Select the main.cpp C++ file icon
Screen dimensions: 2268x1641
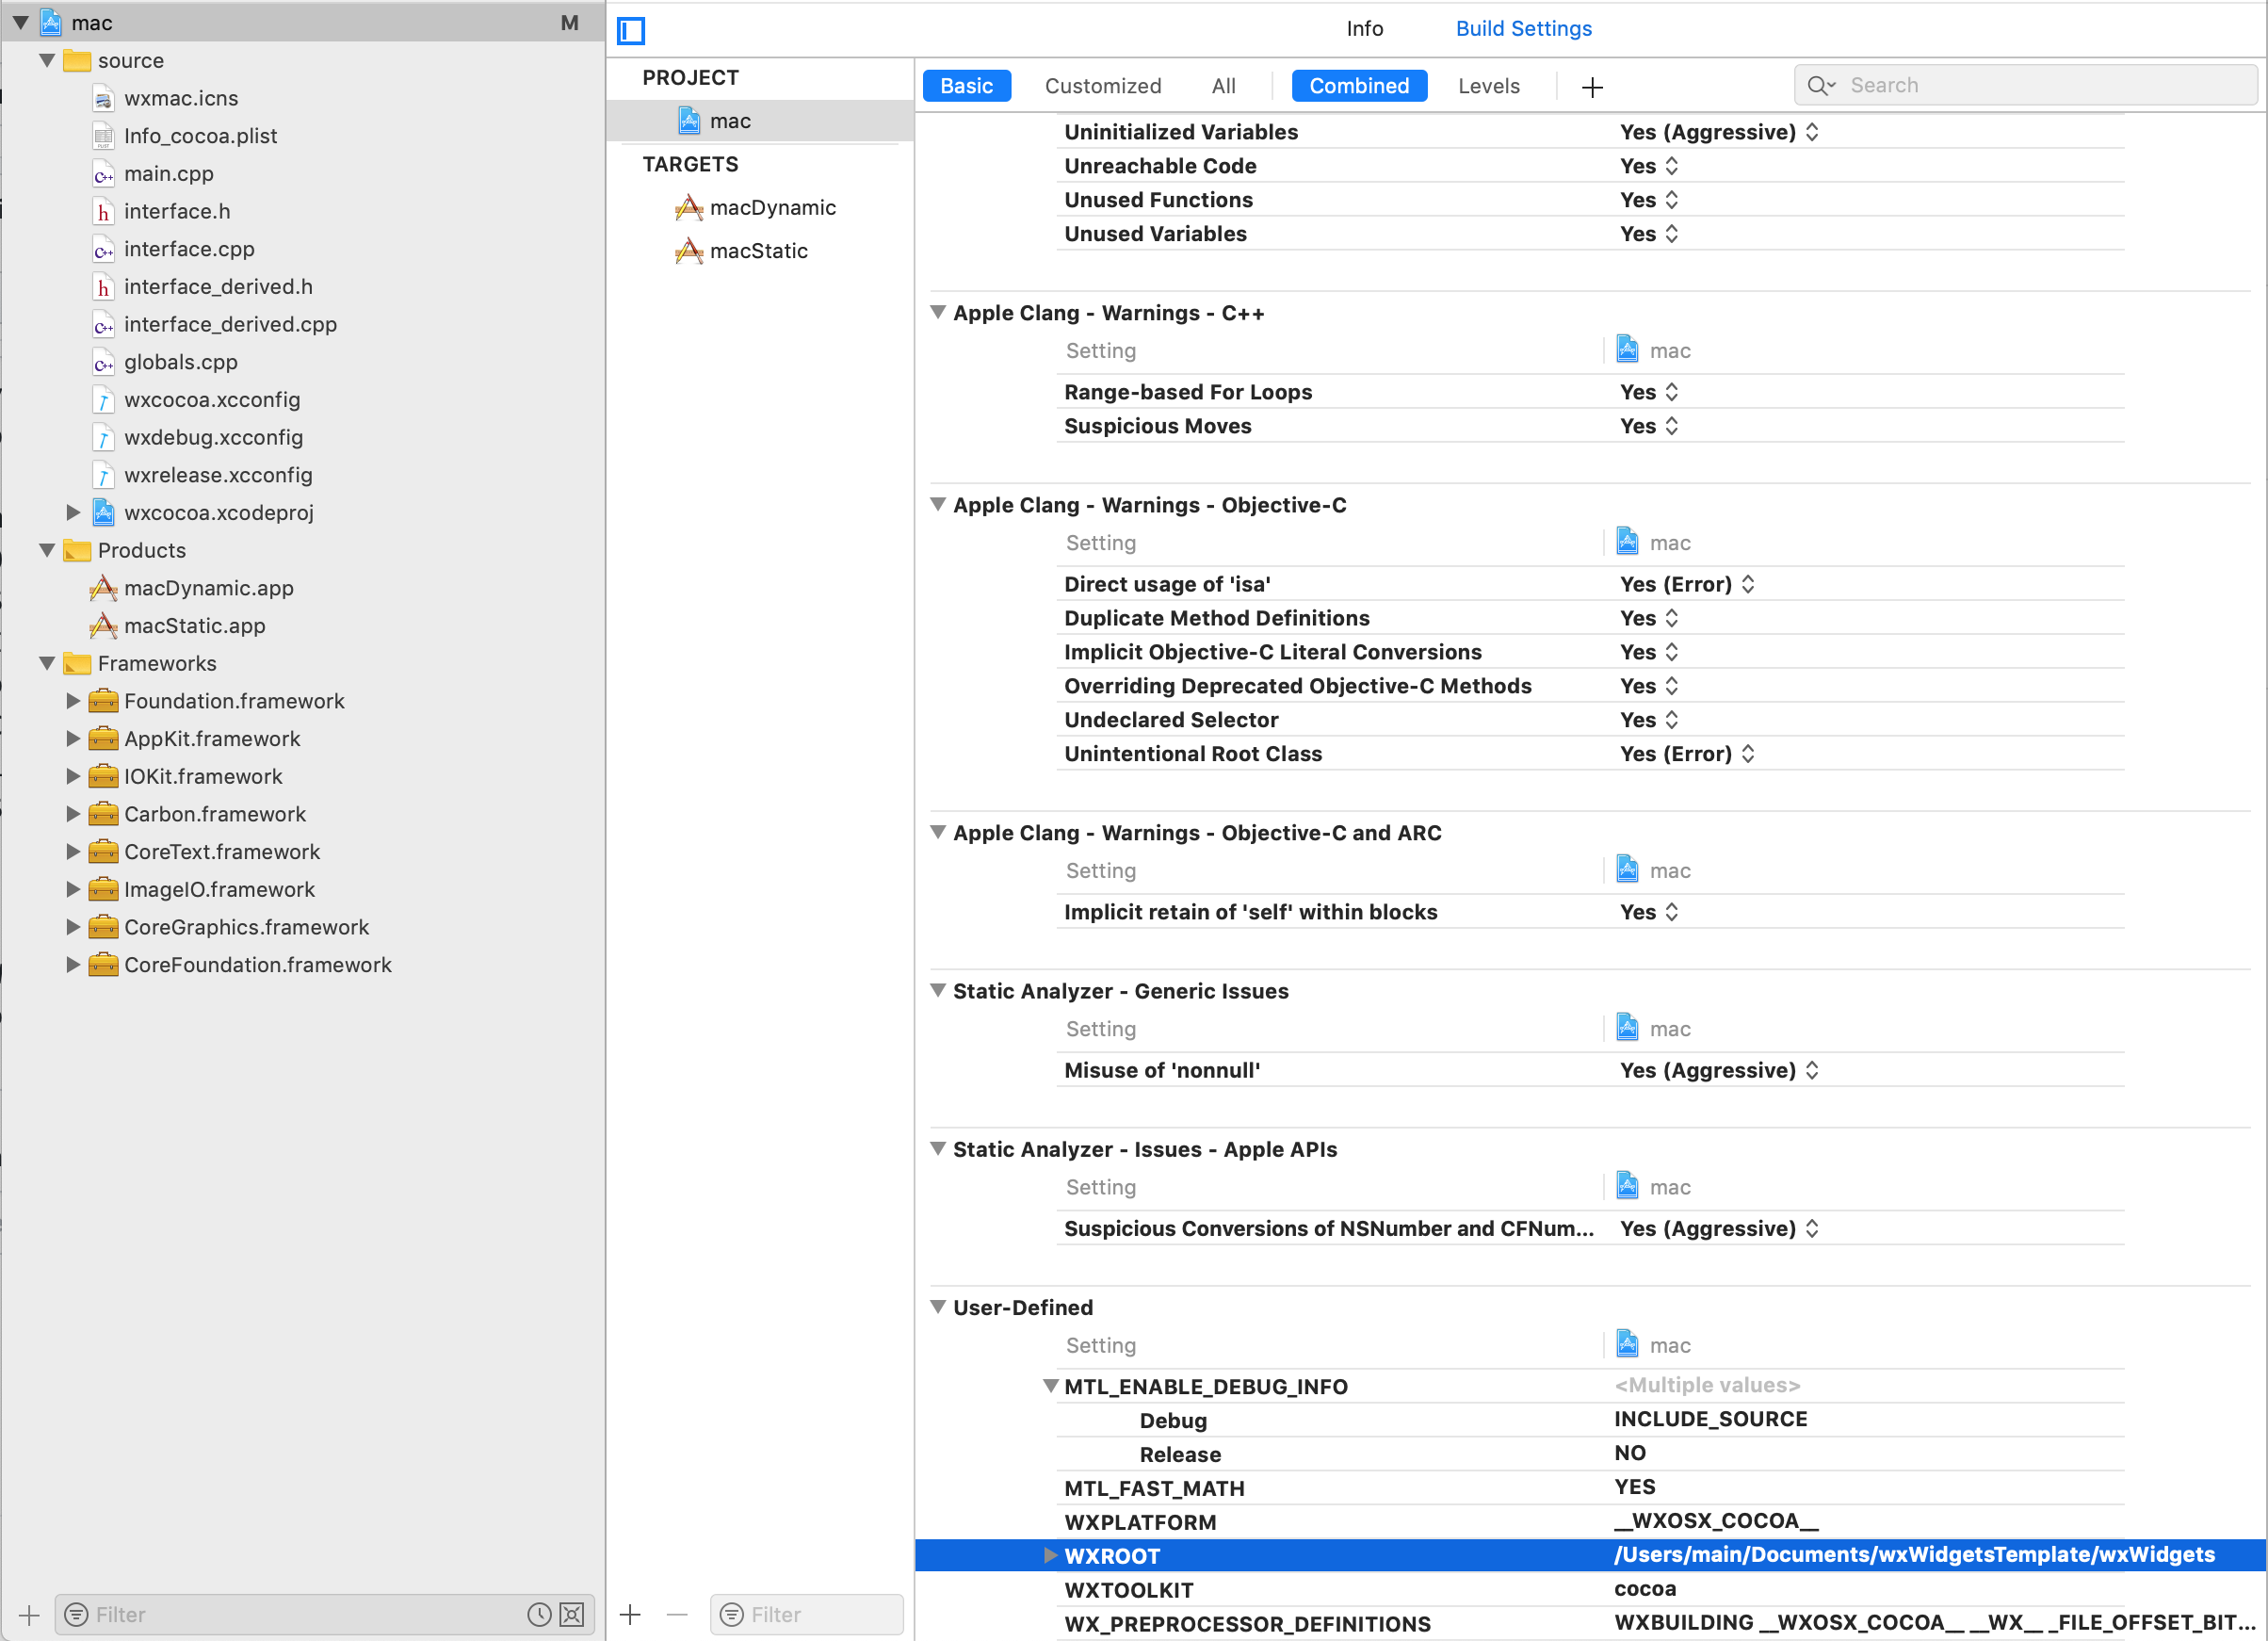(x=103, y=174)
